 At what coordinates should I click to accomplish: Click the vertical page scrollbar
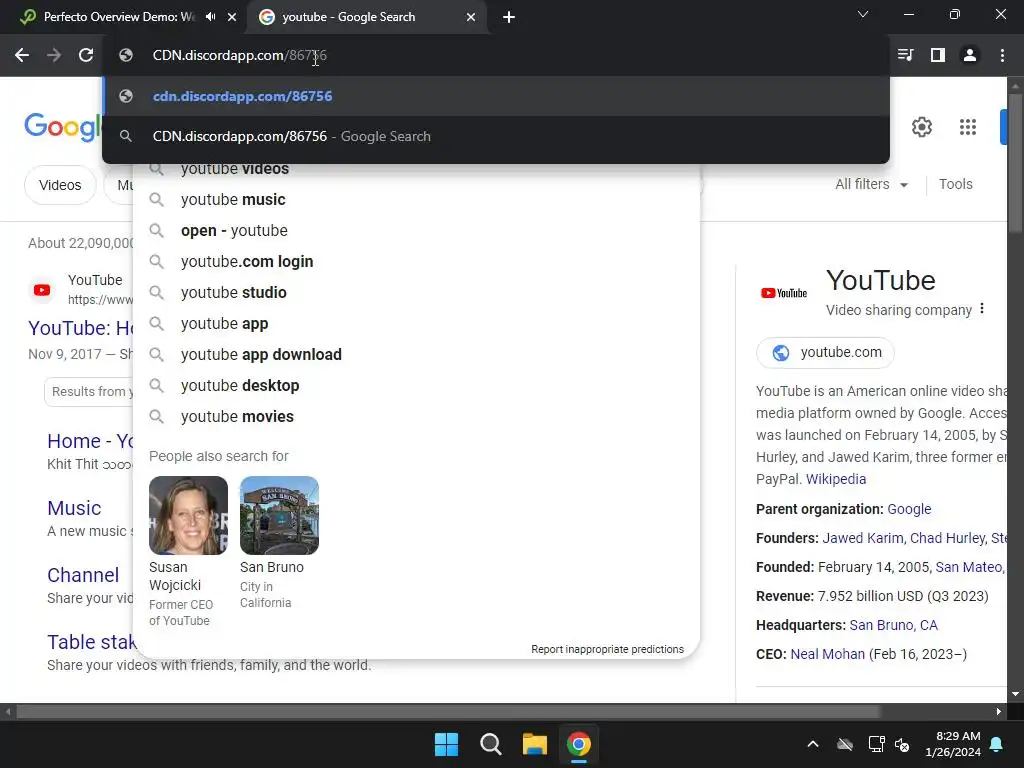(x=1015, y=163)
